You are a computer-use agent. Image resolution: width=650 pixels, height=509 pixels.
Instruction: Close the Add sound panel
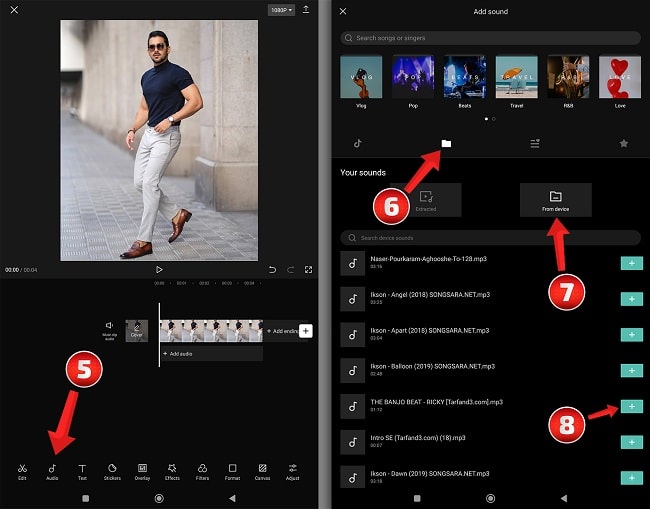point(343,11)
